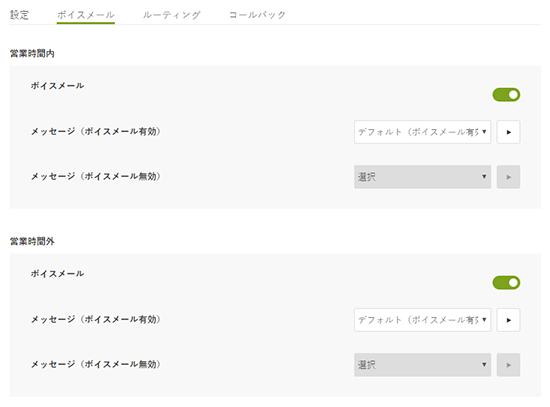Play the after-hours voicemail-disabled message
Screen dimensions: 550x407
[x=508, y=365]
